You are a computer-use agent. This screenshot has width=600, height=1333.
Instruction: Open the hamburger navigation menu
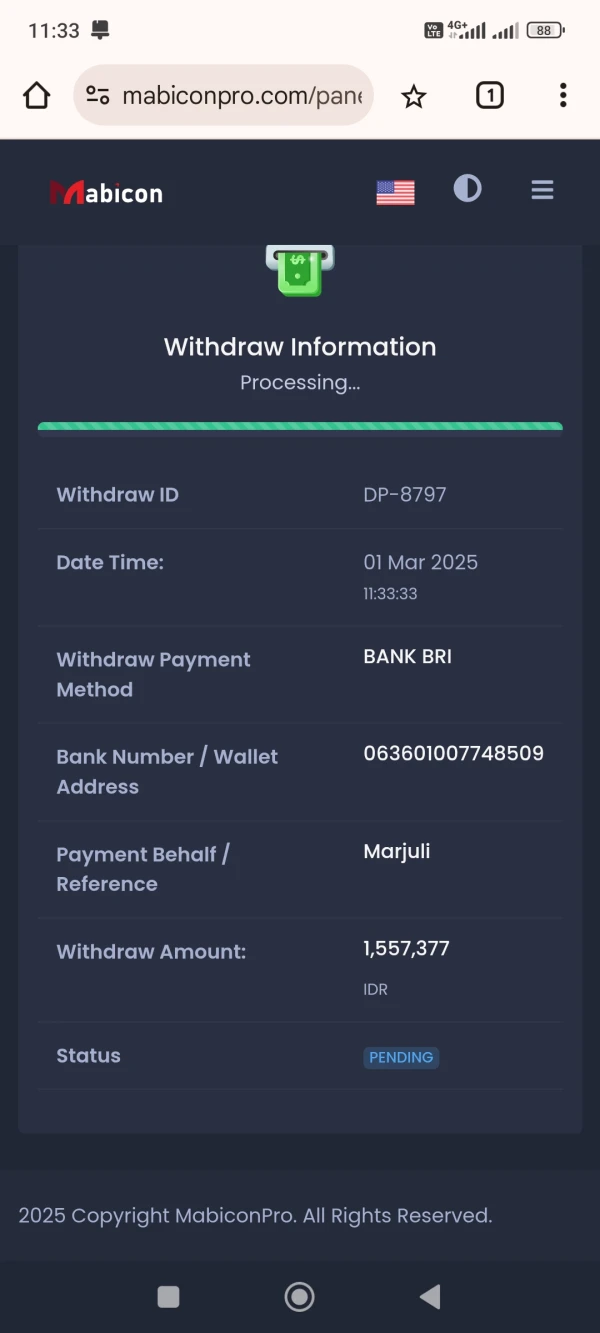tap(542, 190)
